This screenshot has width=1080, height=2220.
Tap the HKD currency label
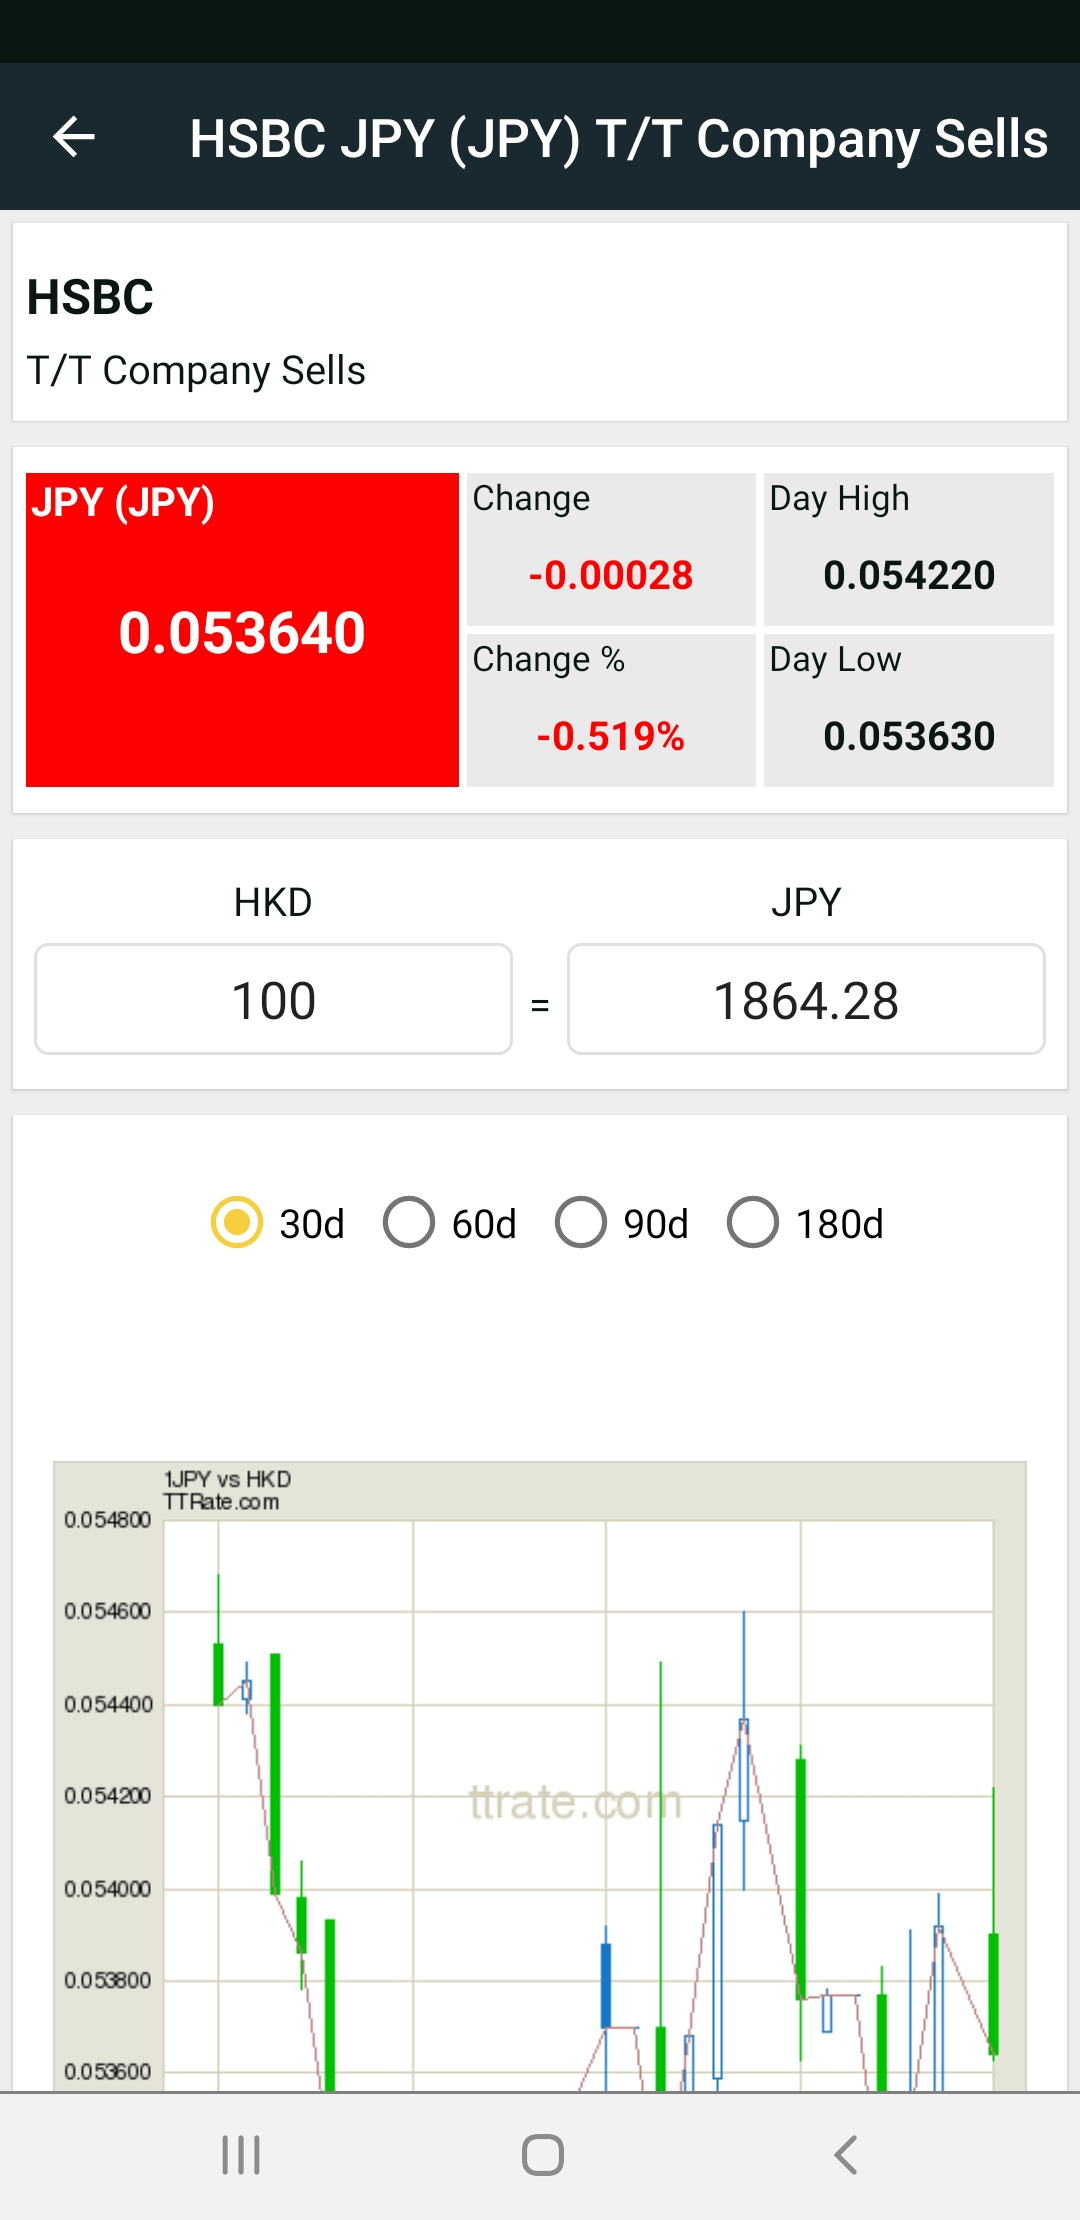pos(273,902)
